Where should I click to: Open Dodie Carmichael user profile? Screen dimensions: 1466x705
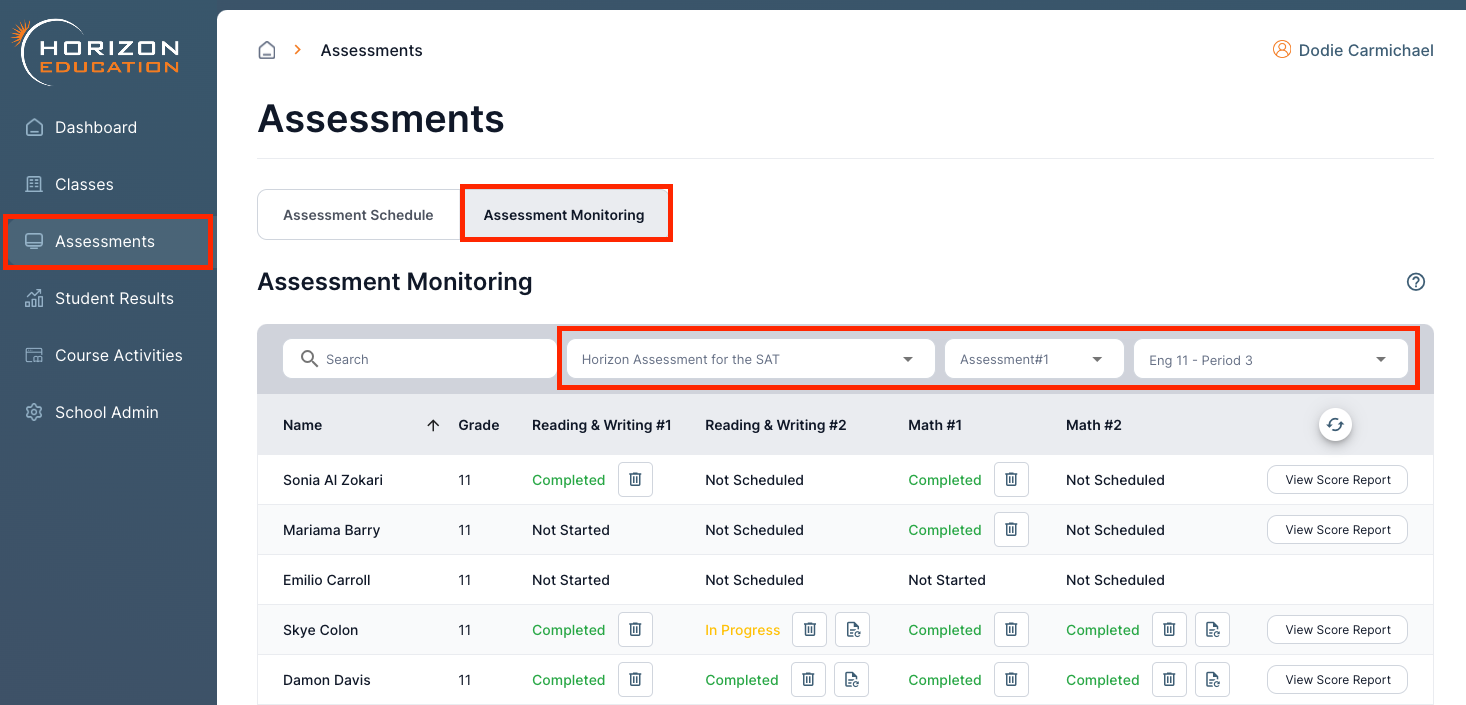[1353, 50]
